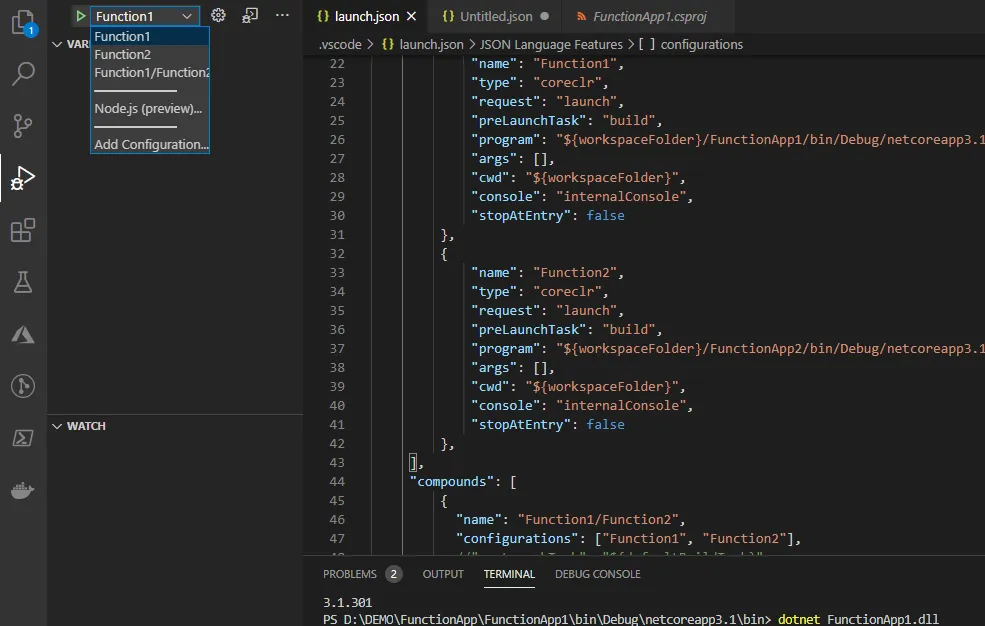Viewport: 985px width, 626px height.
Task: Open the Explorer view in activity bar
Action: 22,21
